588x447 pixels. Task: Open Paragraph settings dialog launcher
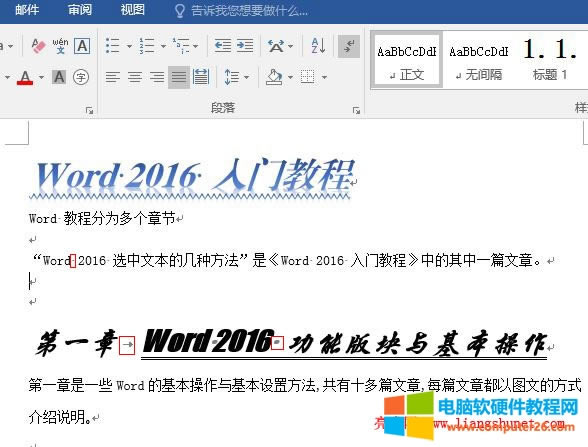356,110
